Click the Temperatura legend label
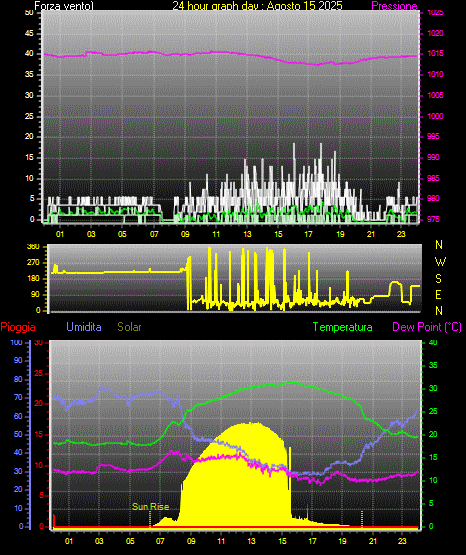 342,327
